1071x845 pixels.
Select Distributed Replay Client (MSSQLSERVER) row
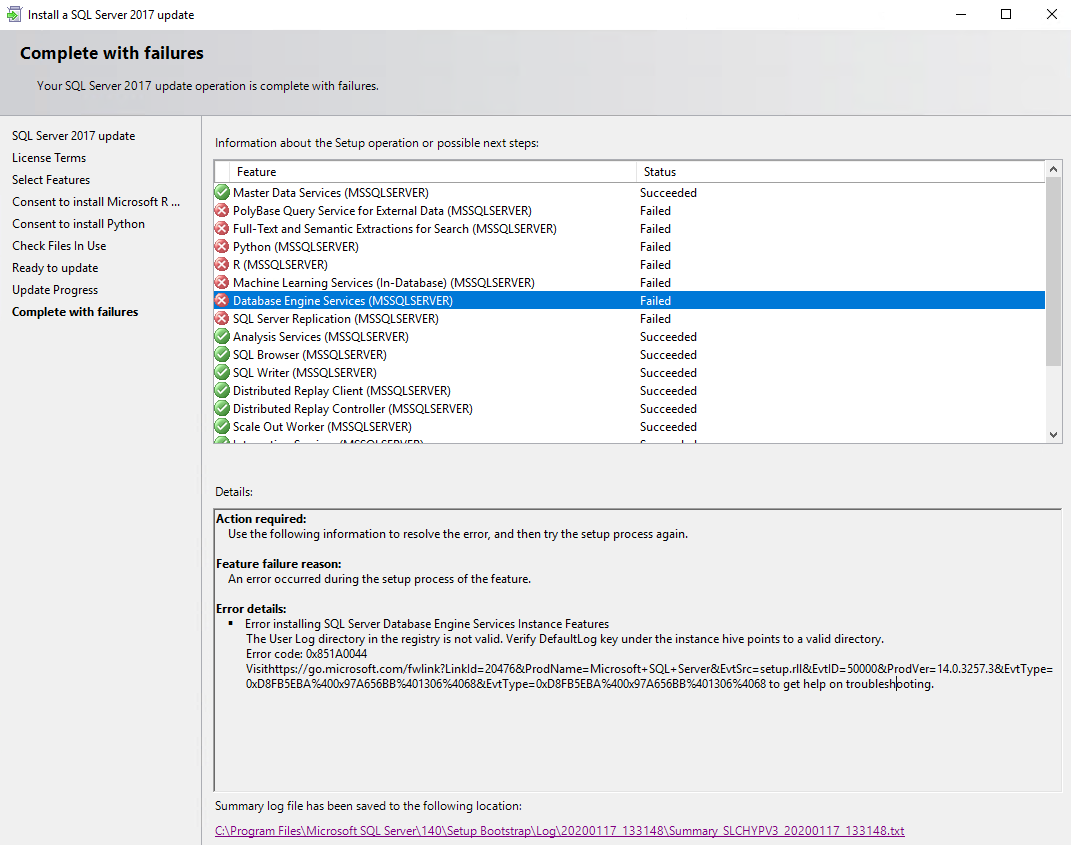(x=629, y=391)
